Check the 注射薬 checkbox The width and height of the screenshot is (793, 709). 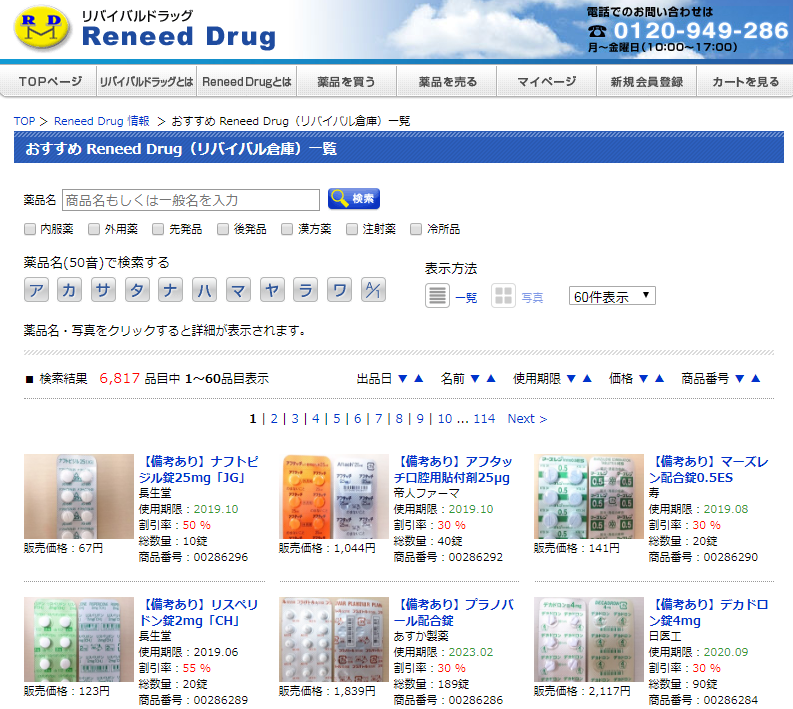tap(352, 229)
